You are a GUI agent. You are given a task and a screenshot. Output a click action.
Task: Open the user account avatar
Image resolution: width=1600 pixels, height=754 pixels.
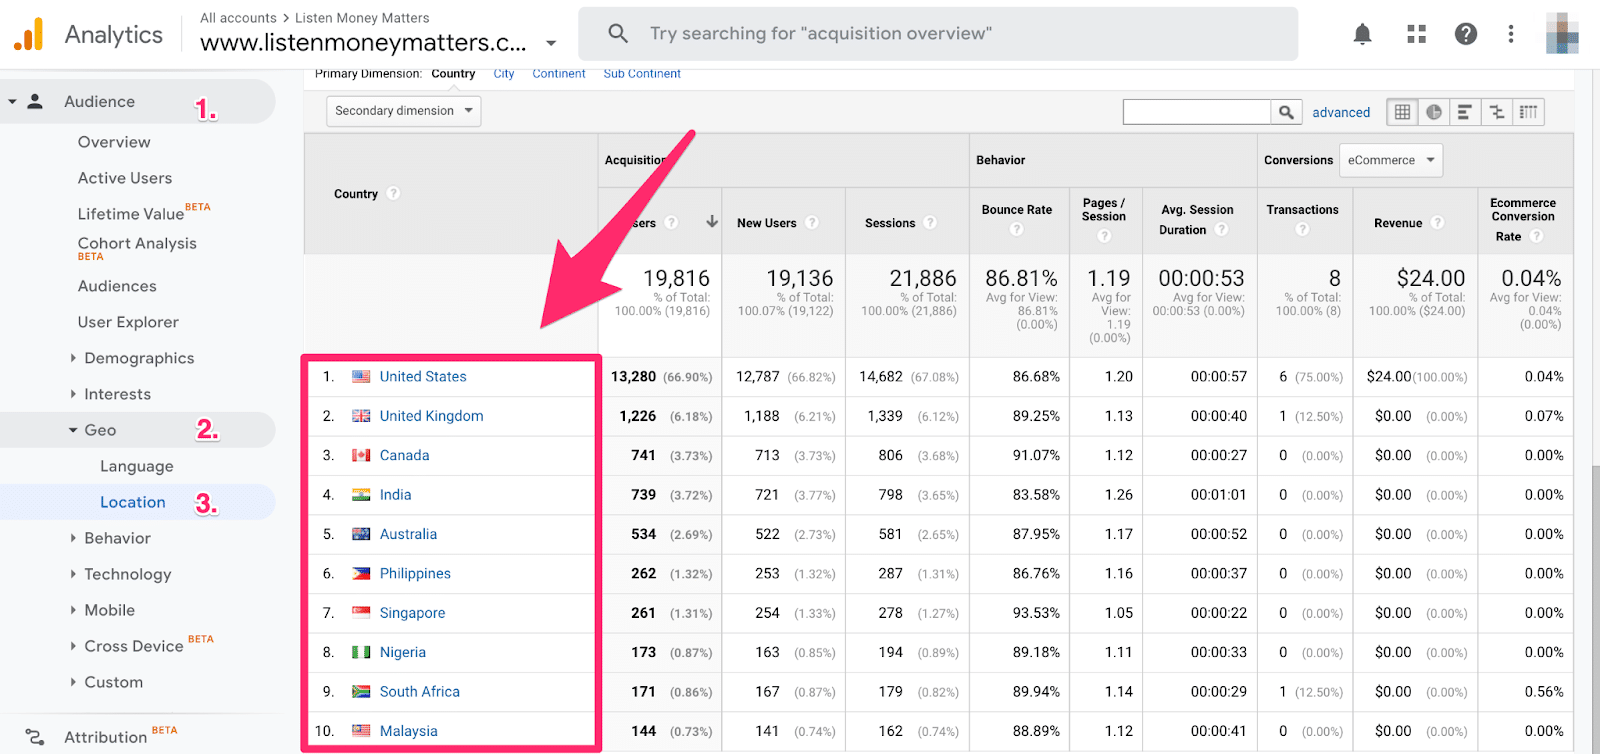click(x=1562, y=34)
